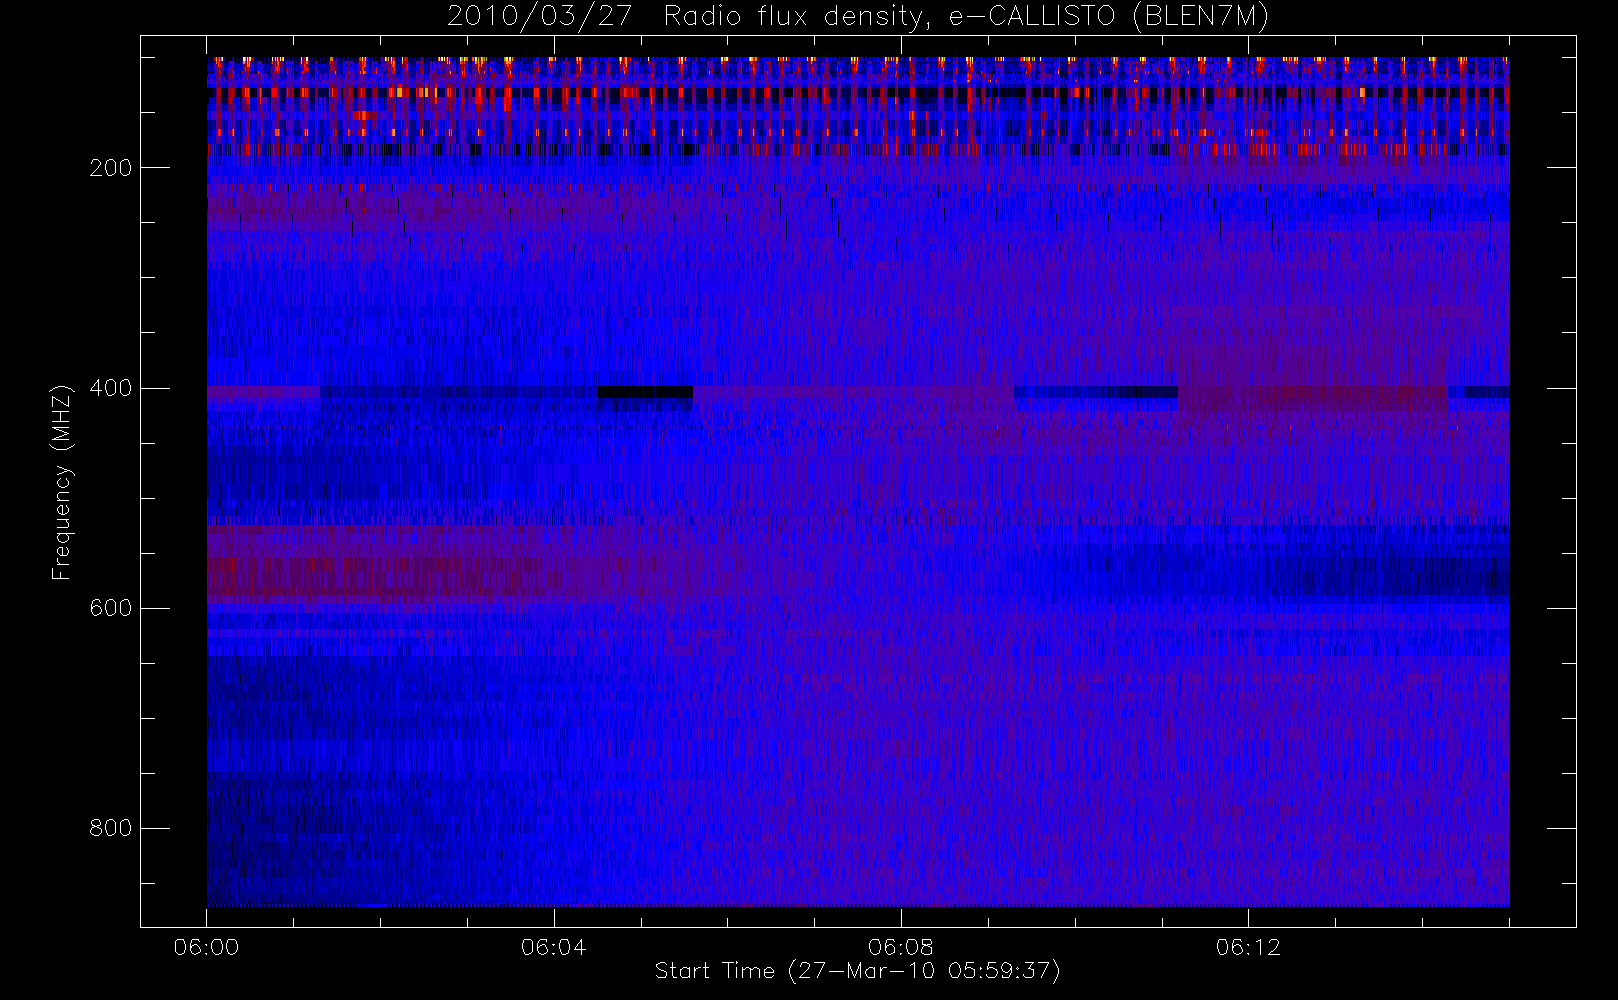Click the black gap in the 400 MHz band

click(645, 392)
